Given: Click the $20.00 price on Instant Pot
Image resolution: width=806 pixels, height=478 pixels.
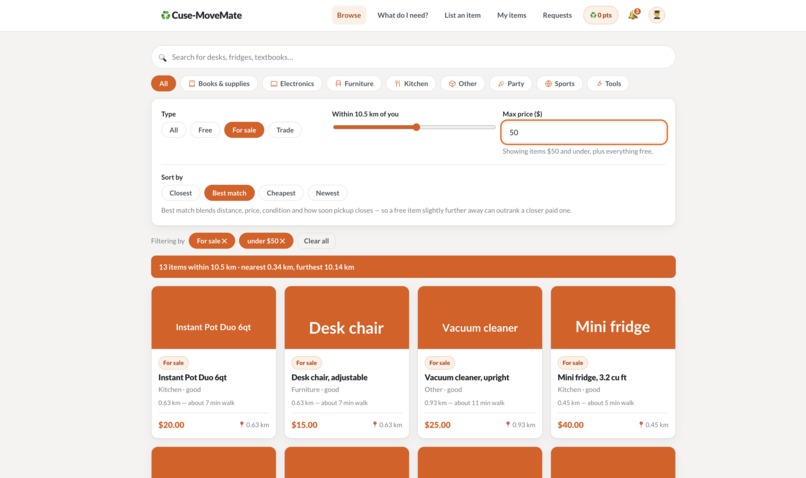Looking at the screenshot, I should [x=171, y=425].
